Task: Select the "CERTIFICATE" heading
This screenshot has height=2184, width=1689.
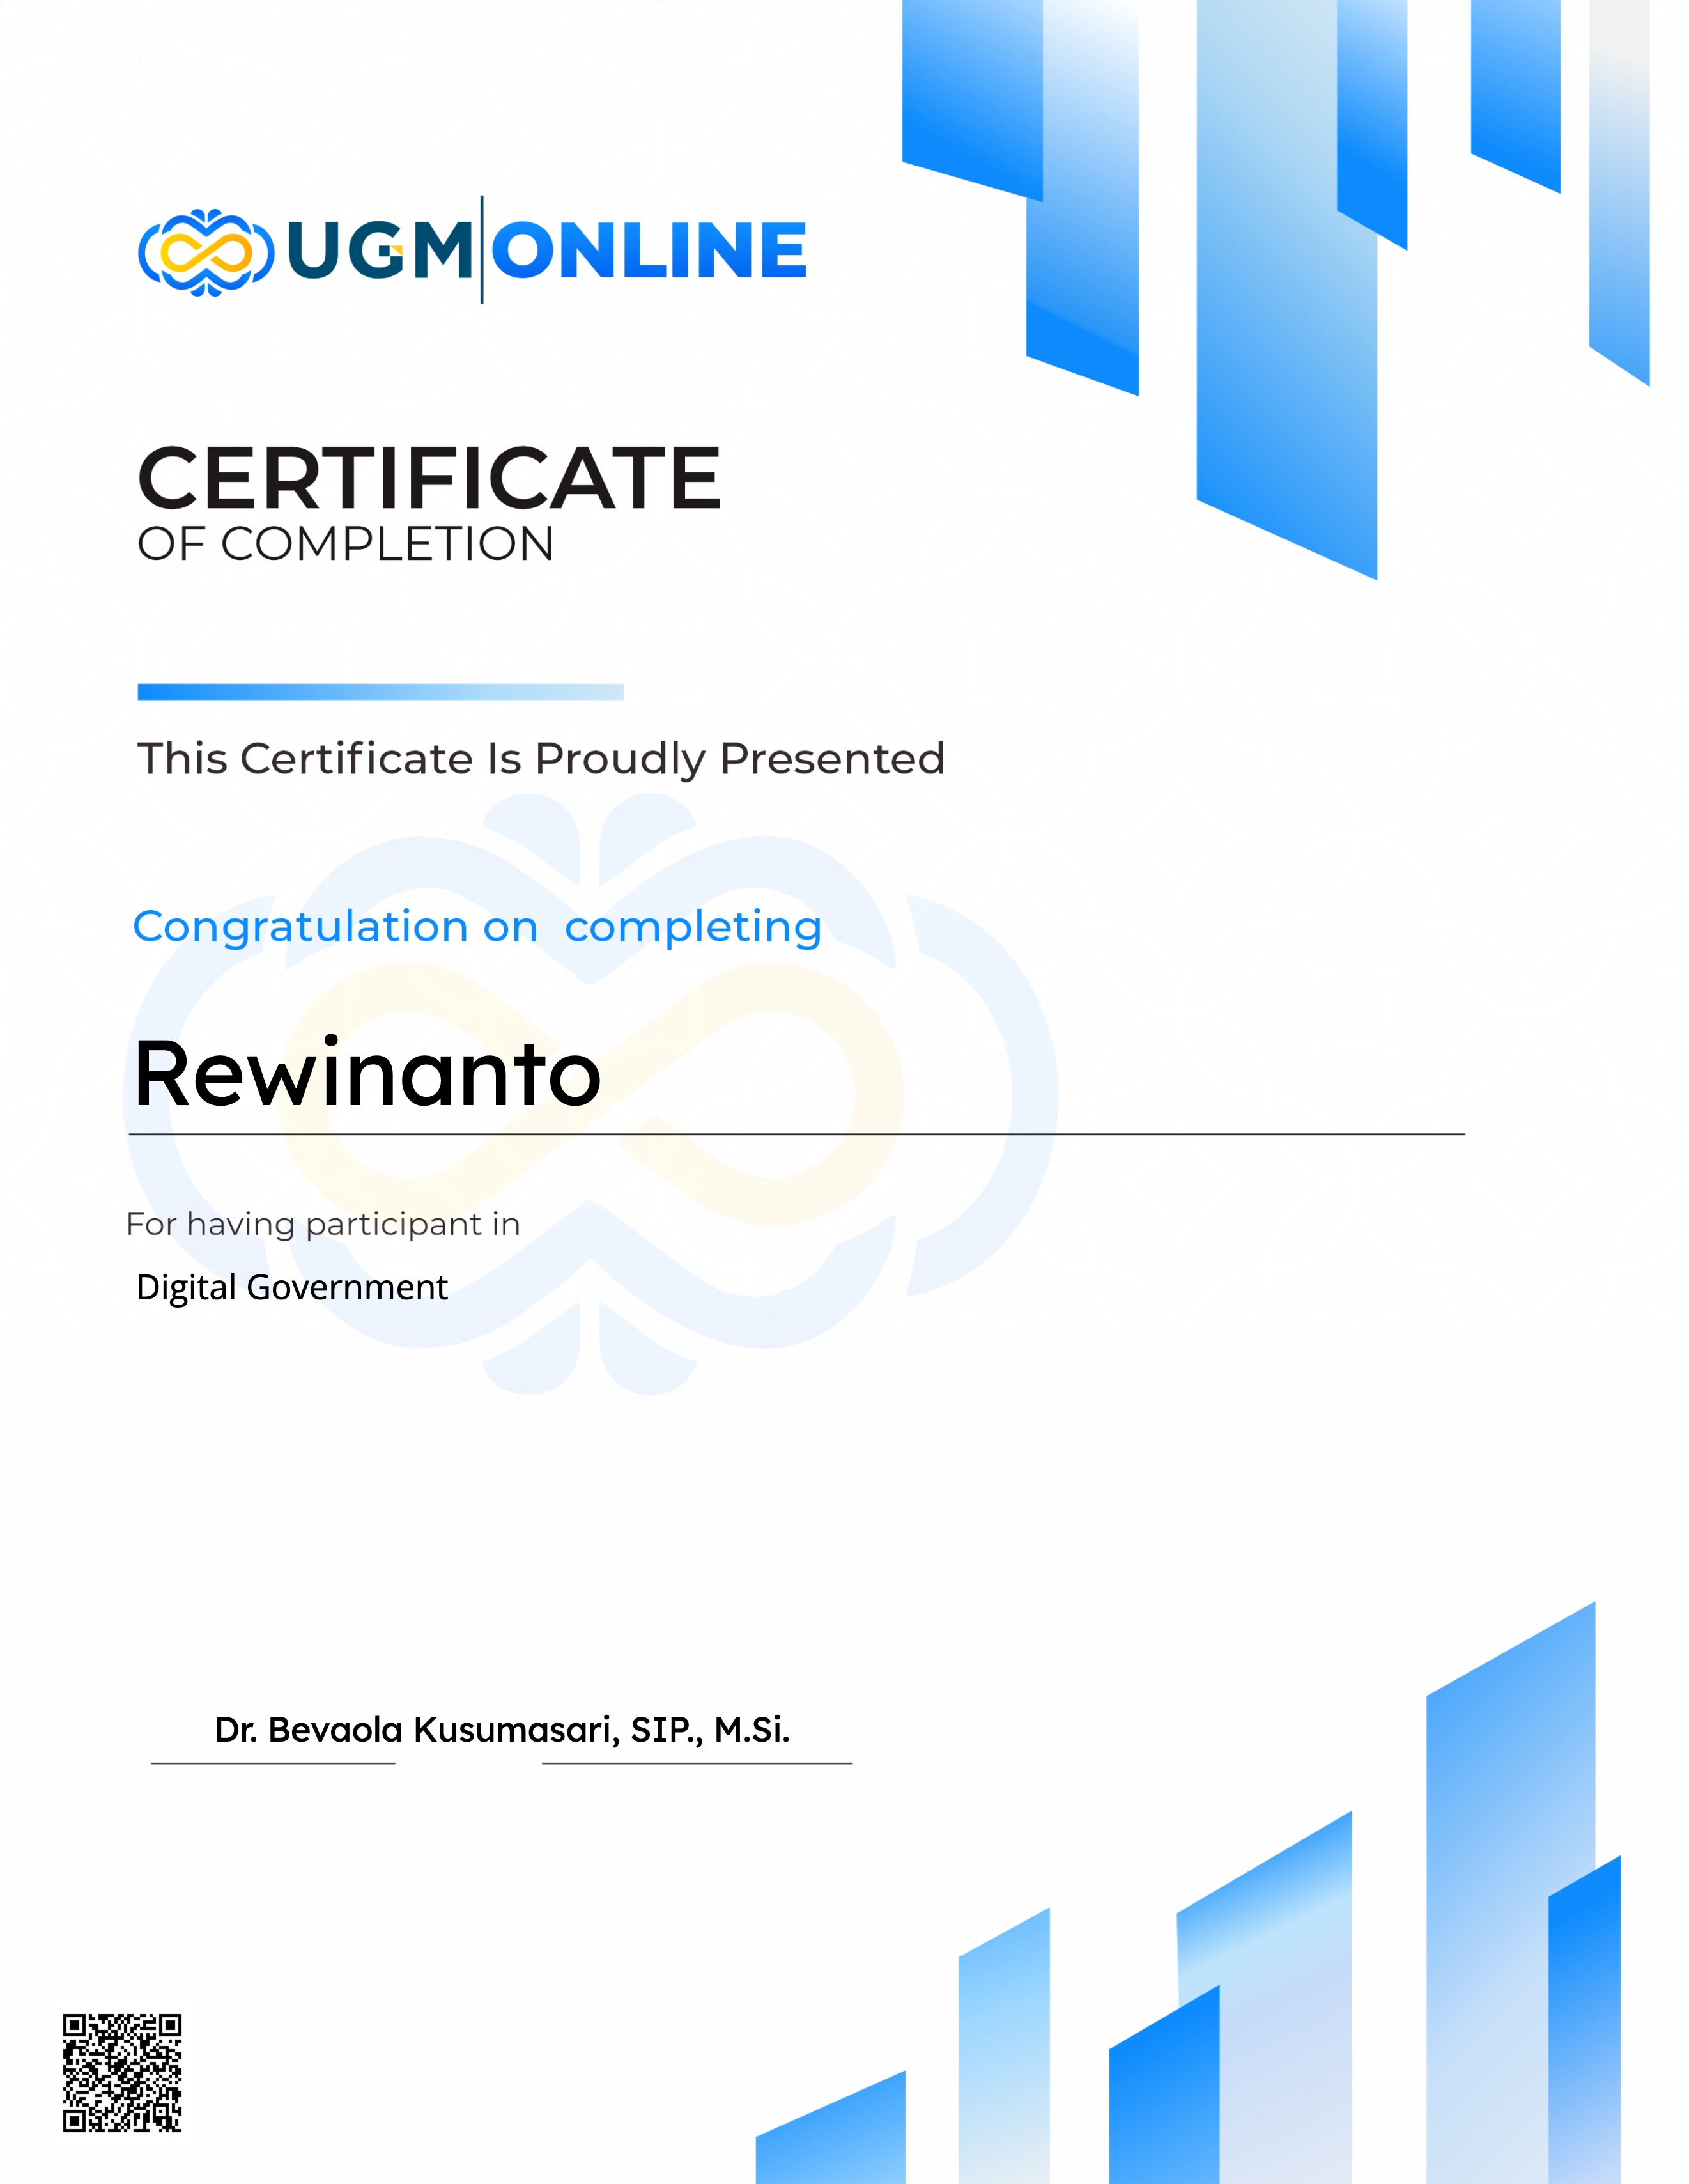Action: (x=429, y=478)
